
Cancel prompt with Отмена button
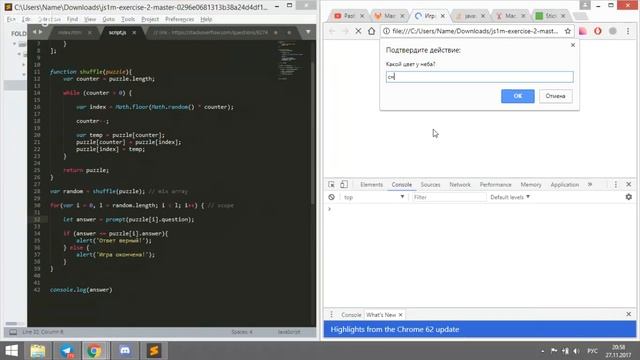[556, 96]
